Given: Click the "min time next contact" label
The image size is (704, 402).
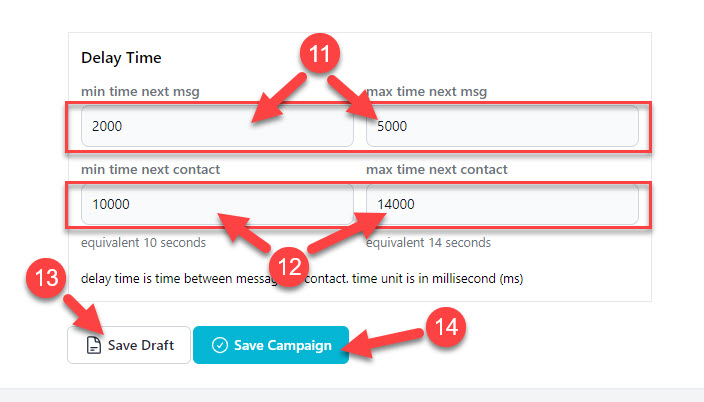Looking at the screenshot, I should click(150, 169).
